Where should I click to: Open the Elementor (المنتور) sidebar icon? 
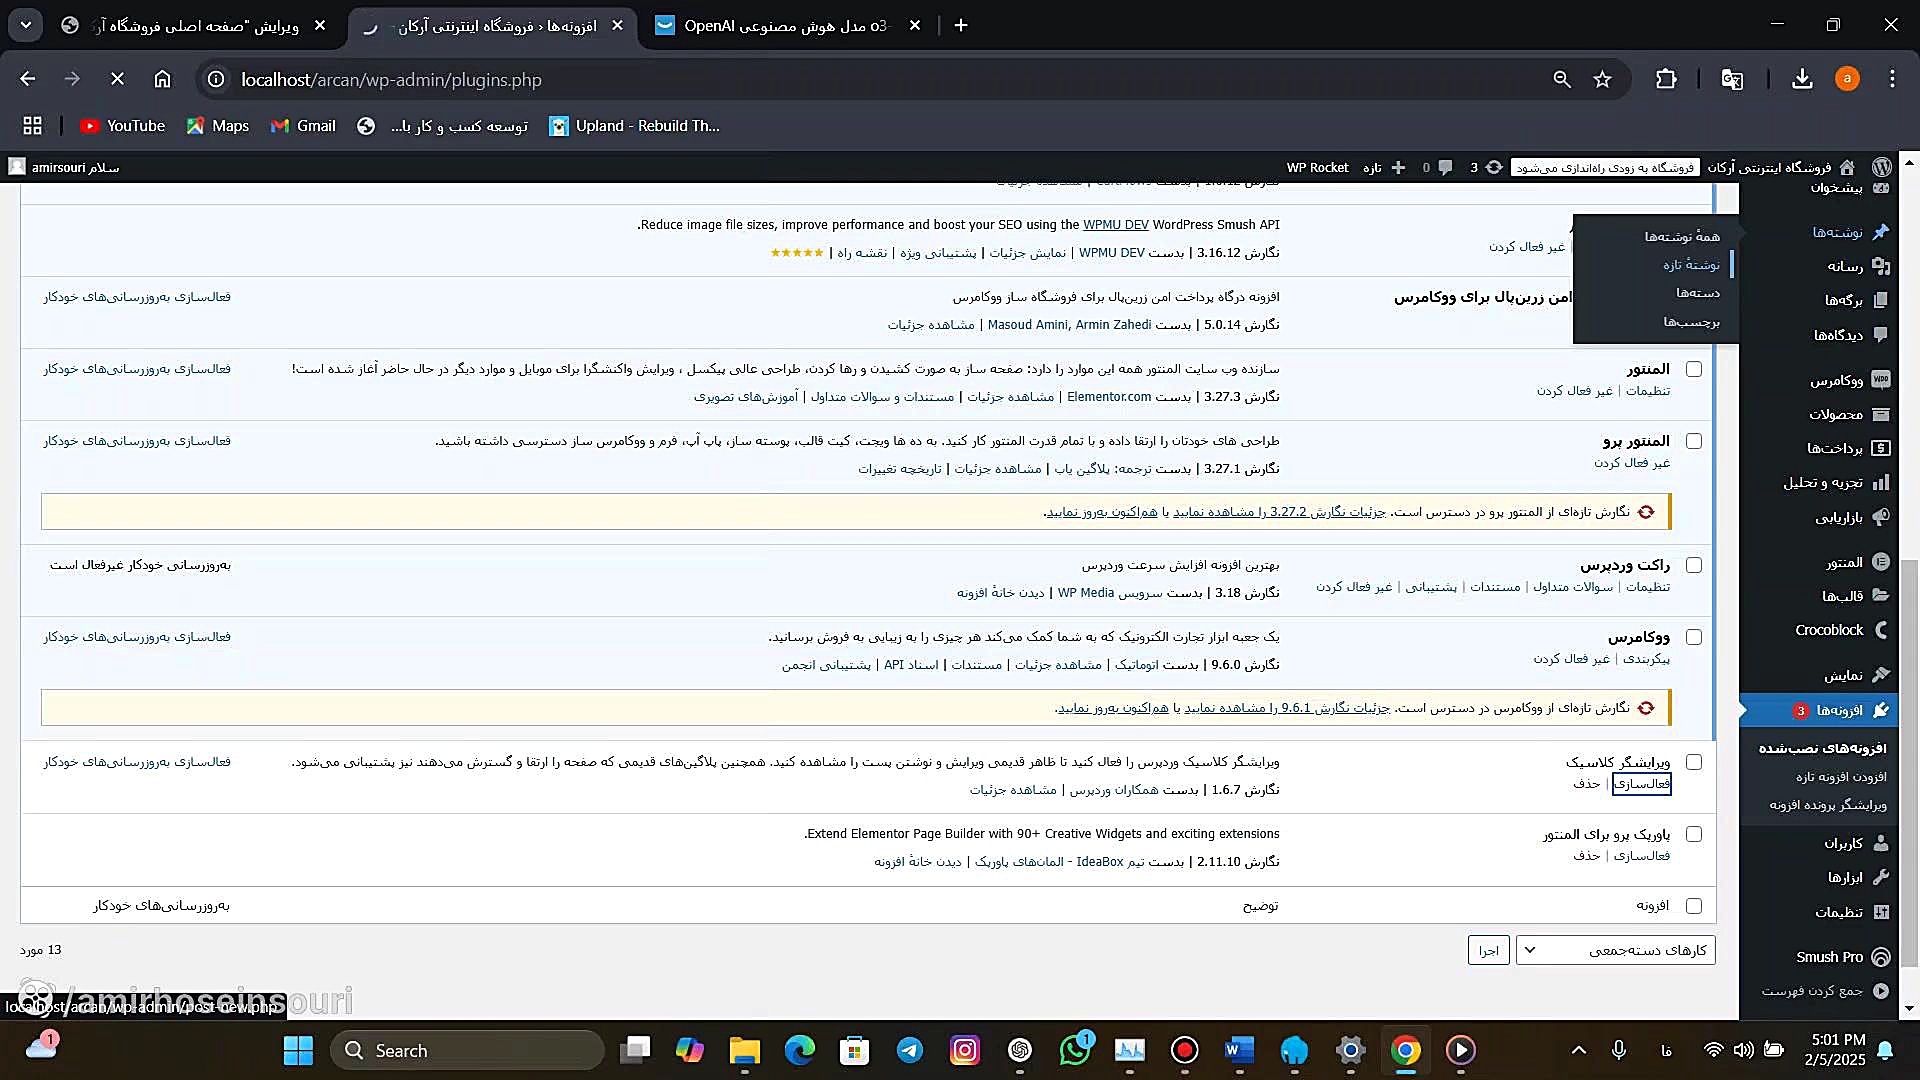[1880, 562]
